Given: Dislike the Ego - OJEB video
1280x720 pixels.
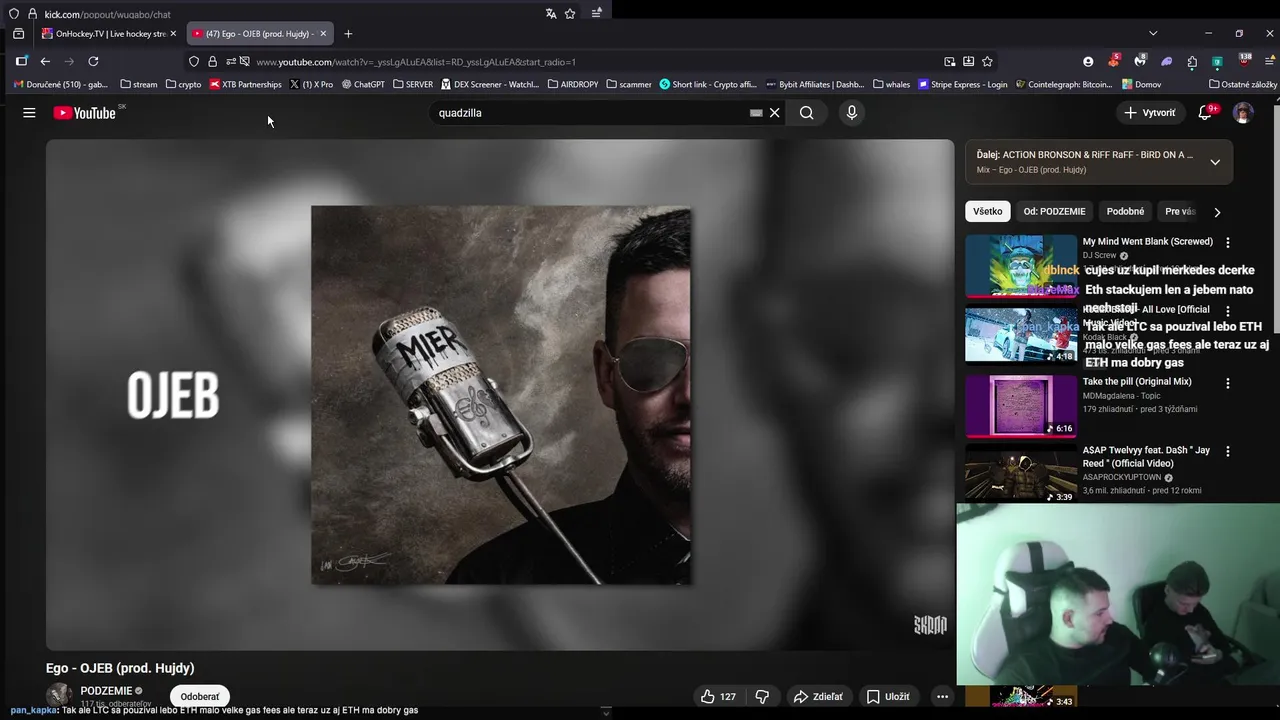Looking at the screenshot, I should pyautogui.click(x=762, y=696).
